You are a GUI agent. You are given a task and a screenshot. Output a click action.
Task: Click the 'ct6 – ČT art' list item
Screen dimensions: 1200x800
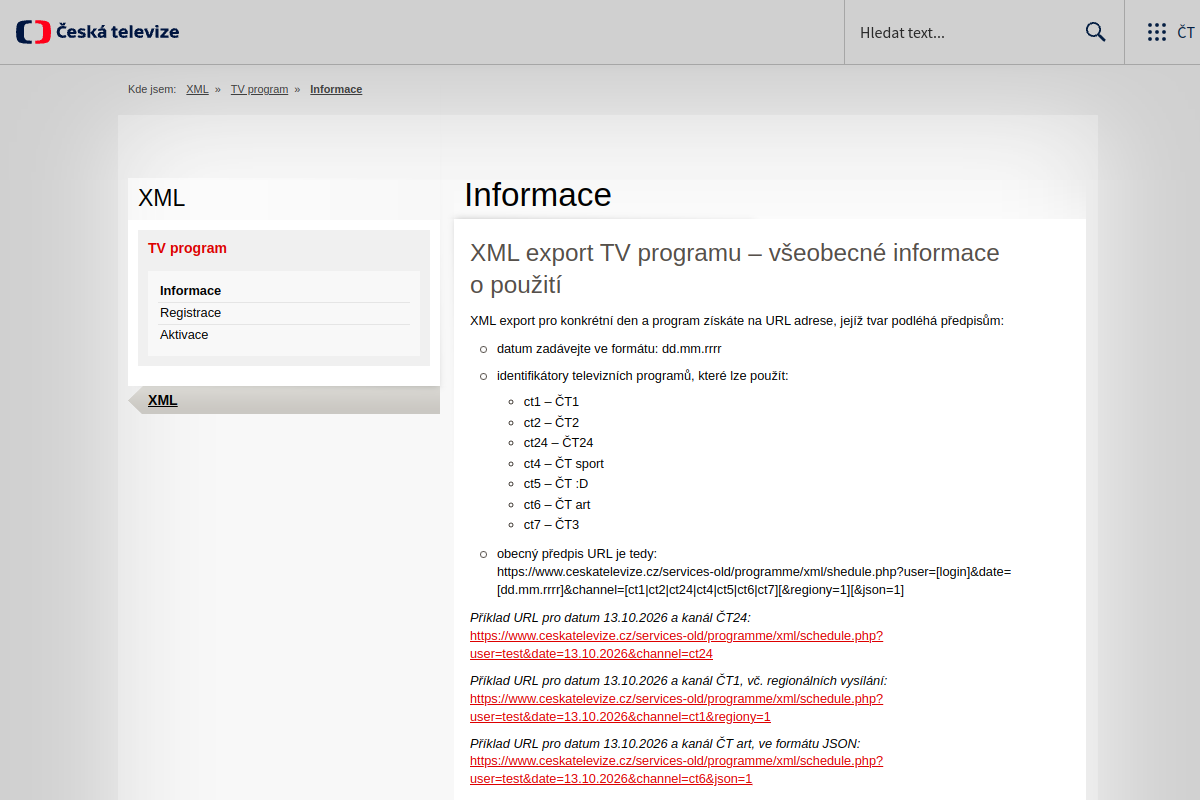(x=557, y=505)
